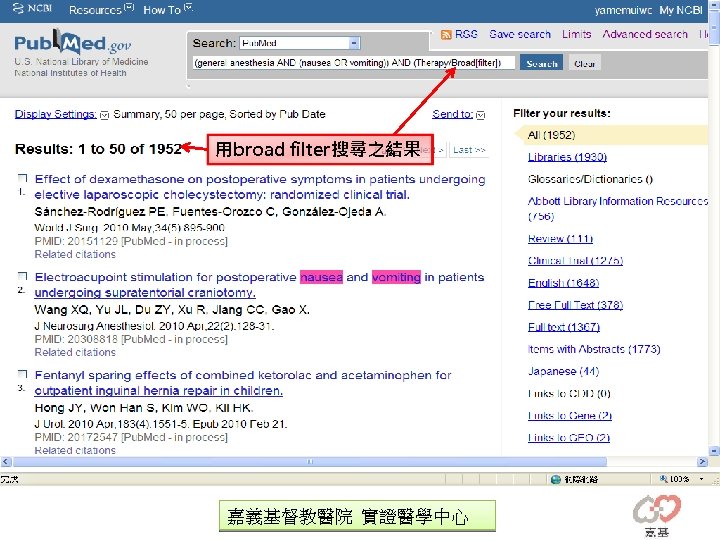The width and height of the screenshot is (720, 540).
Task: Filter results by Full text (1367)
Action: (563, 327)
